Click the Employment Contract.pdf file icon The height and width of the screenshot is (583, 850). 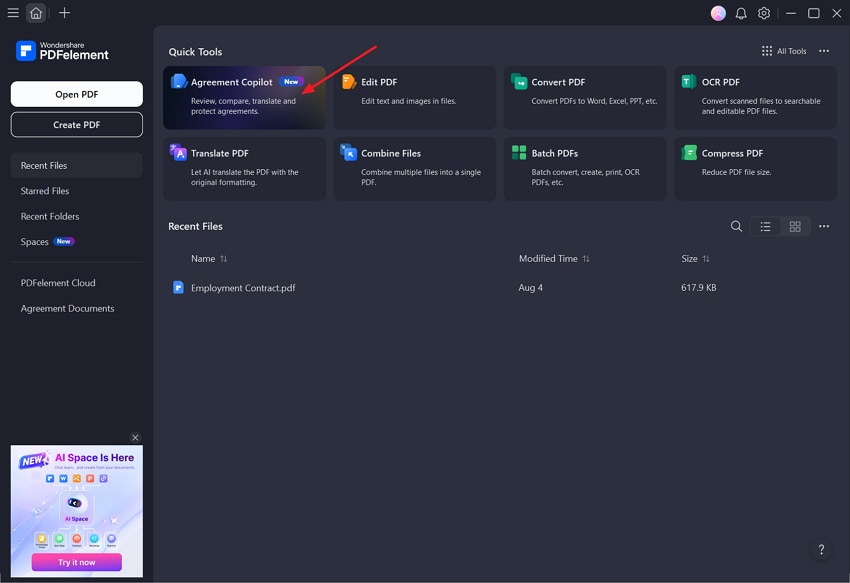tap(178, 287)
